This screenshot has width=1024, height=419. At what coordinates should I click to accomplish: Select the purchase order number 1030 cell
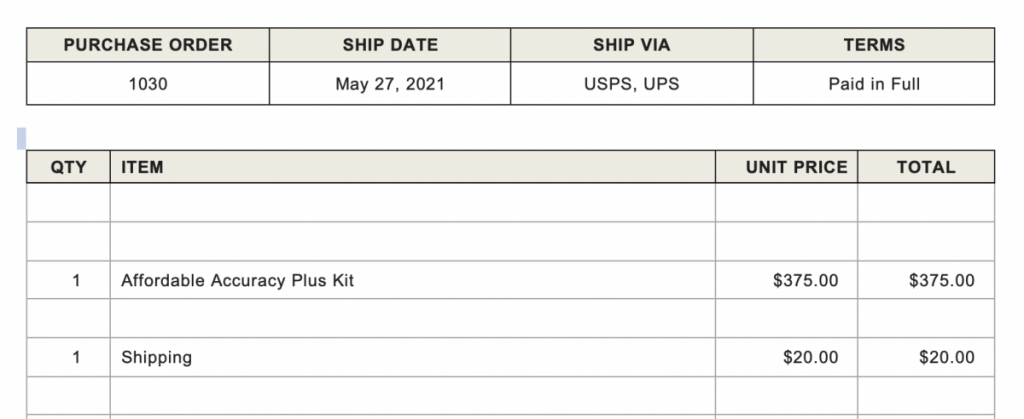point(148,84)
